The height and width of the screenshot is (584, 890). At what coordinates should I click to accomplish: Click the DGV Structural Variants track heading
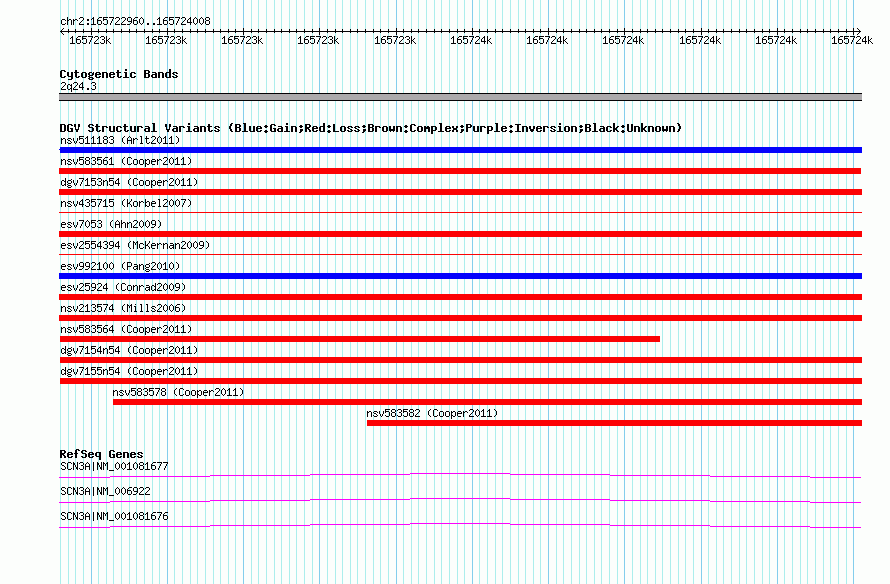click(x=371, y=128)
